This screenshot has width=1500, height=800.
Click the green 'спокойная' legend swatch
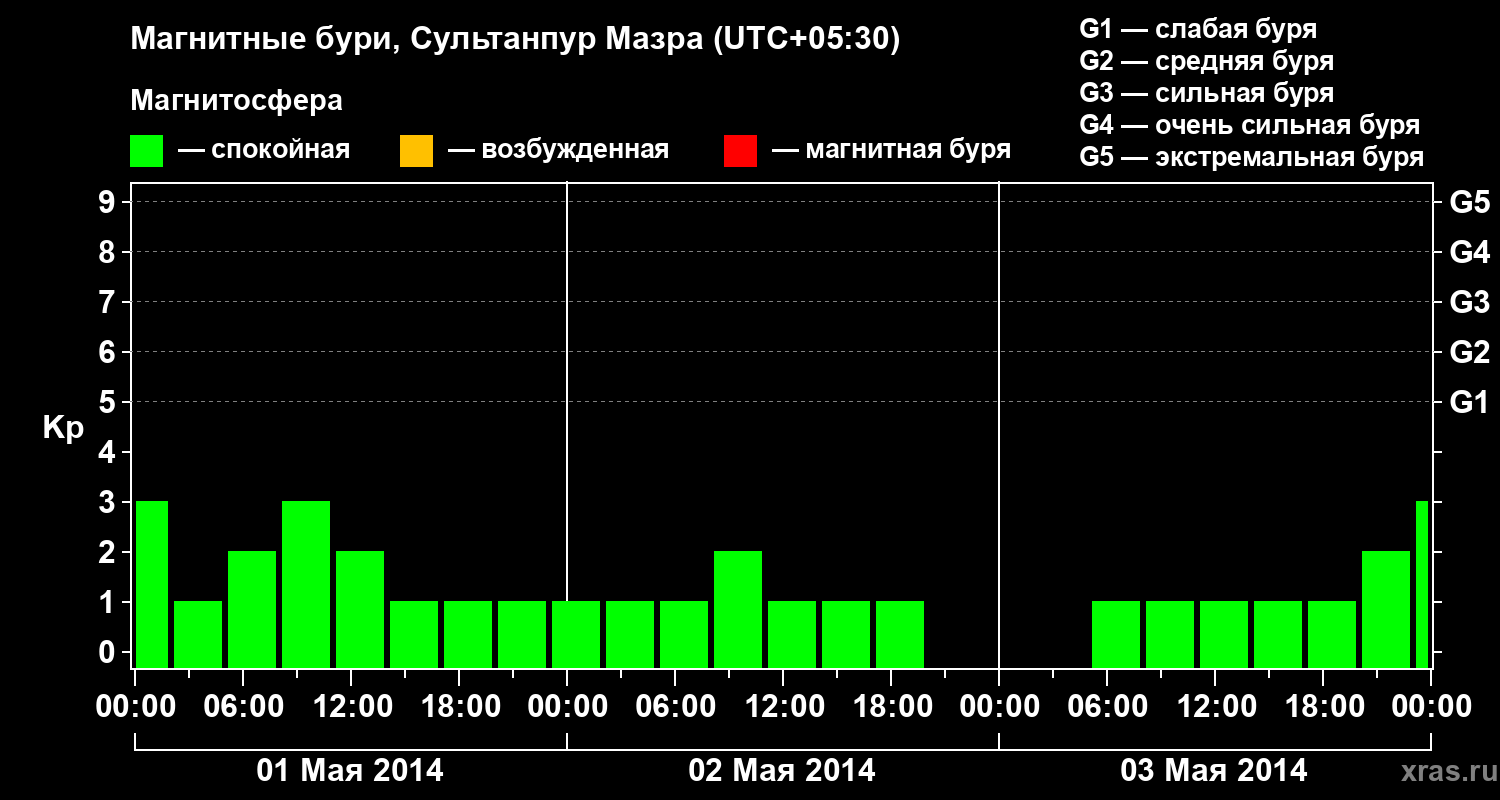click(x=147, y=151)
